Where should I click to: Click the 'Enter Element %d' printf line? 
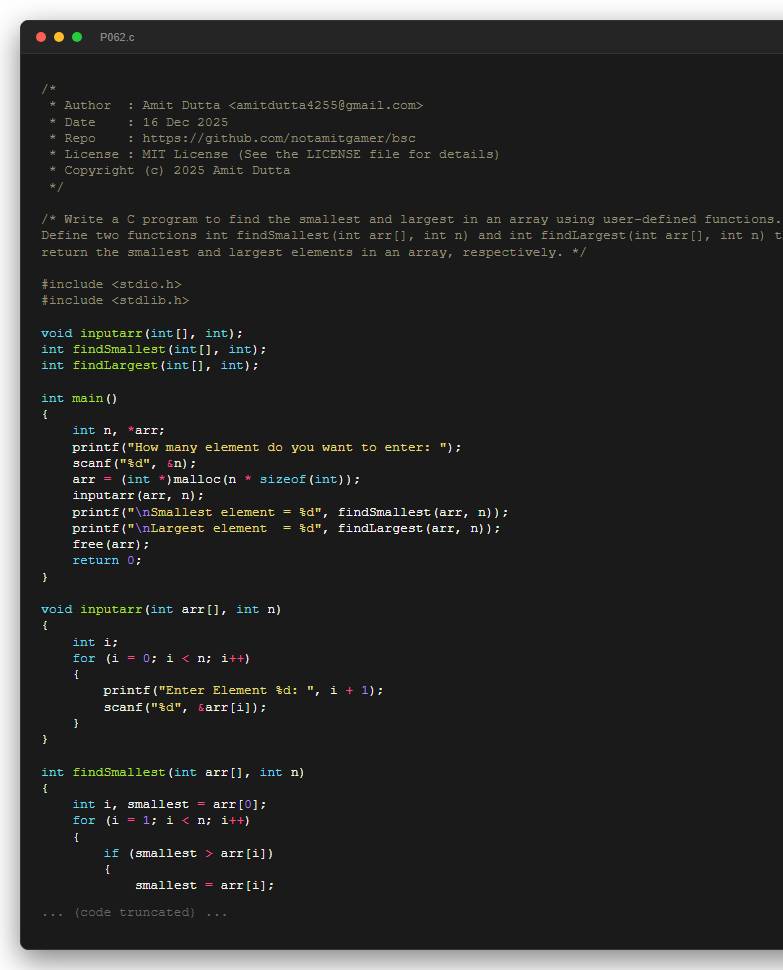click(x=243, y=690)
